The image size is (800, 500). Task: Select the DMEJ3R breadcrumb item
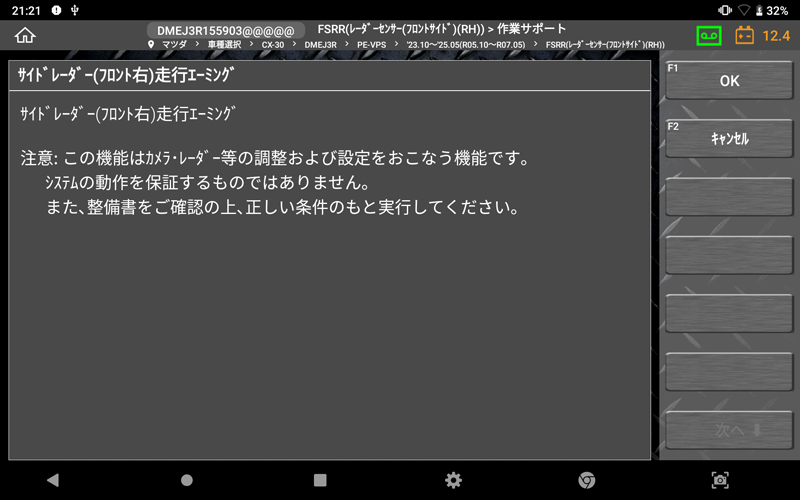click(320, 45)
